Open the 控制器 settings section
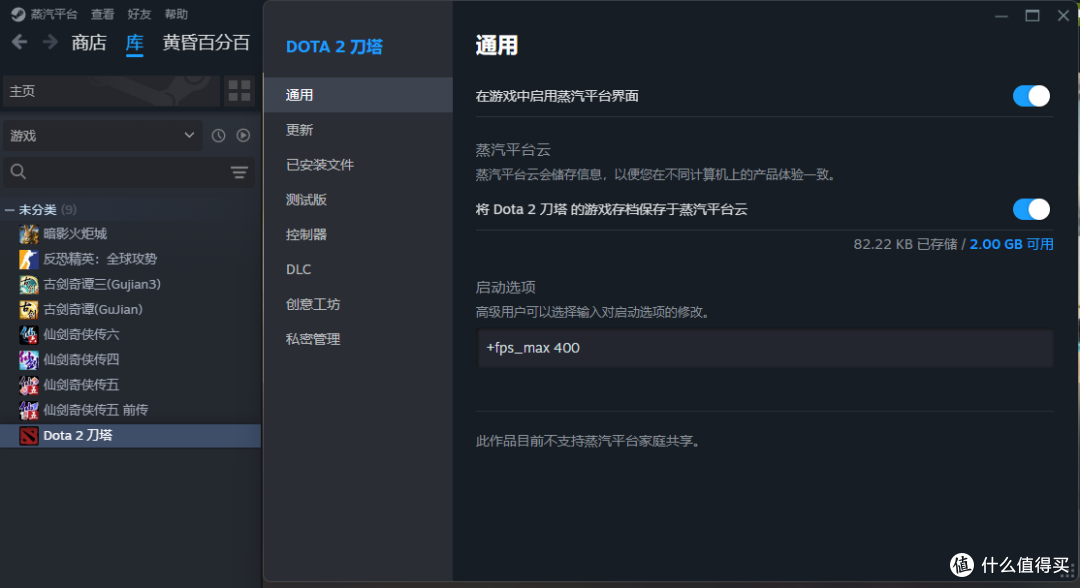 point(358,235)
